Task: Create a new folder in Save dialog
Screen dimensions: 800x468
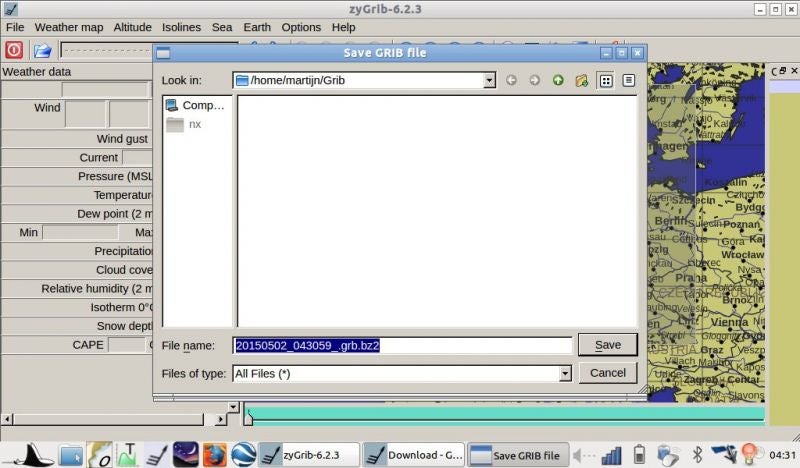Action: [582, 80]
